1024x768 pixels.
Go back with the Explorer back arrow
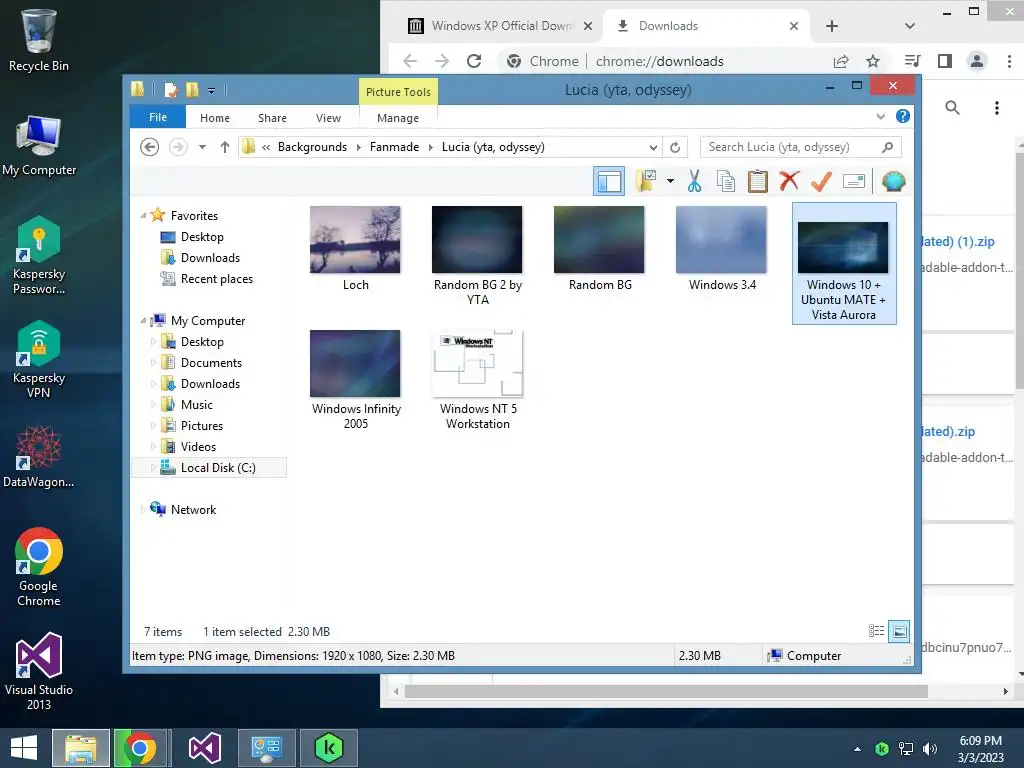150,147
